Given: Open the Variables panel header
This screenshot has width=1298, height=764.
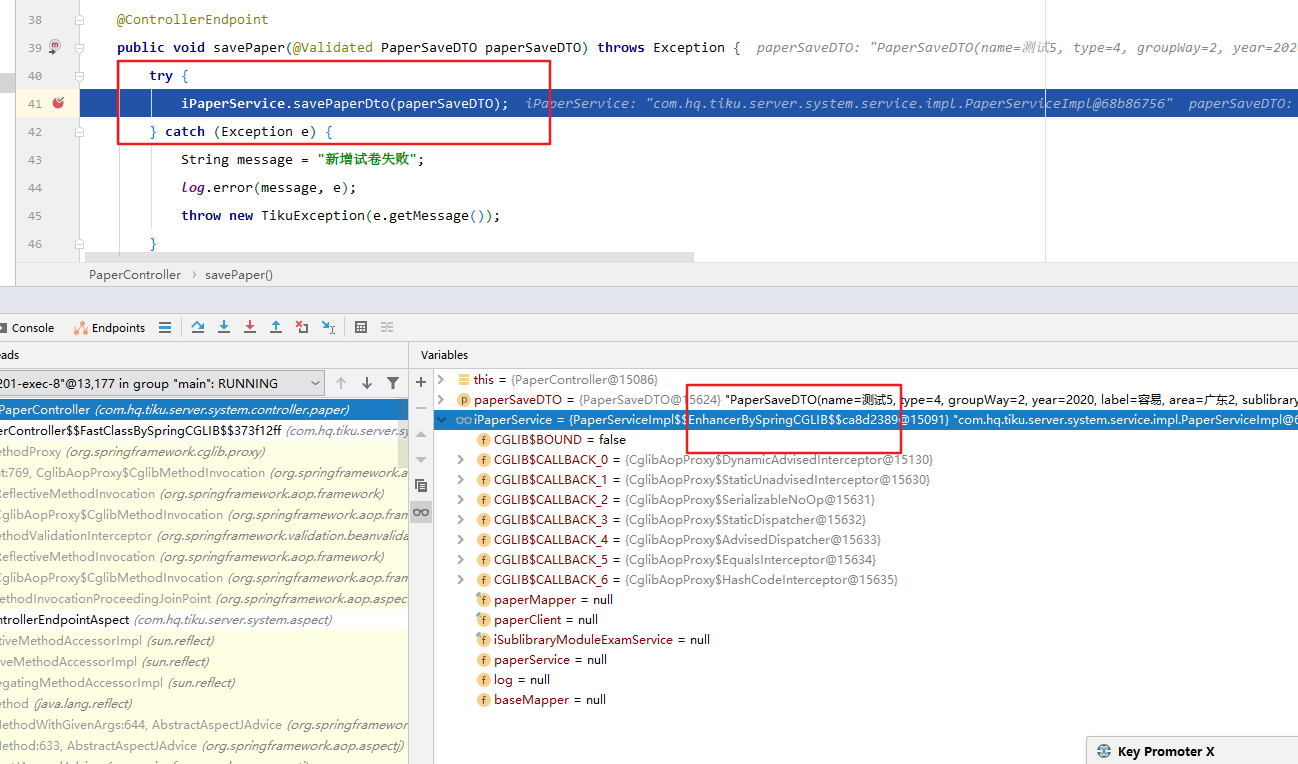Looking at the screenshot, I should [444, 355].
